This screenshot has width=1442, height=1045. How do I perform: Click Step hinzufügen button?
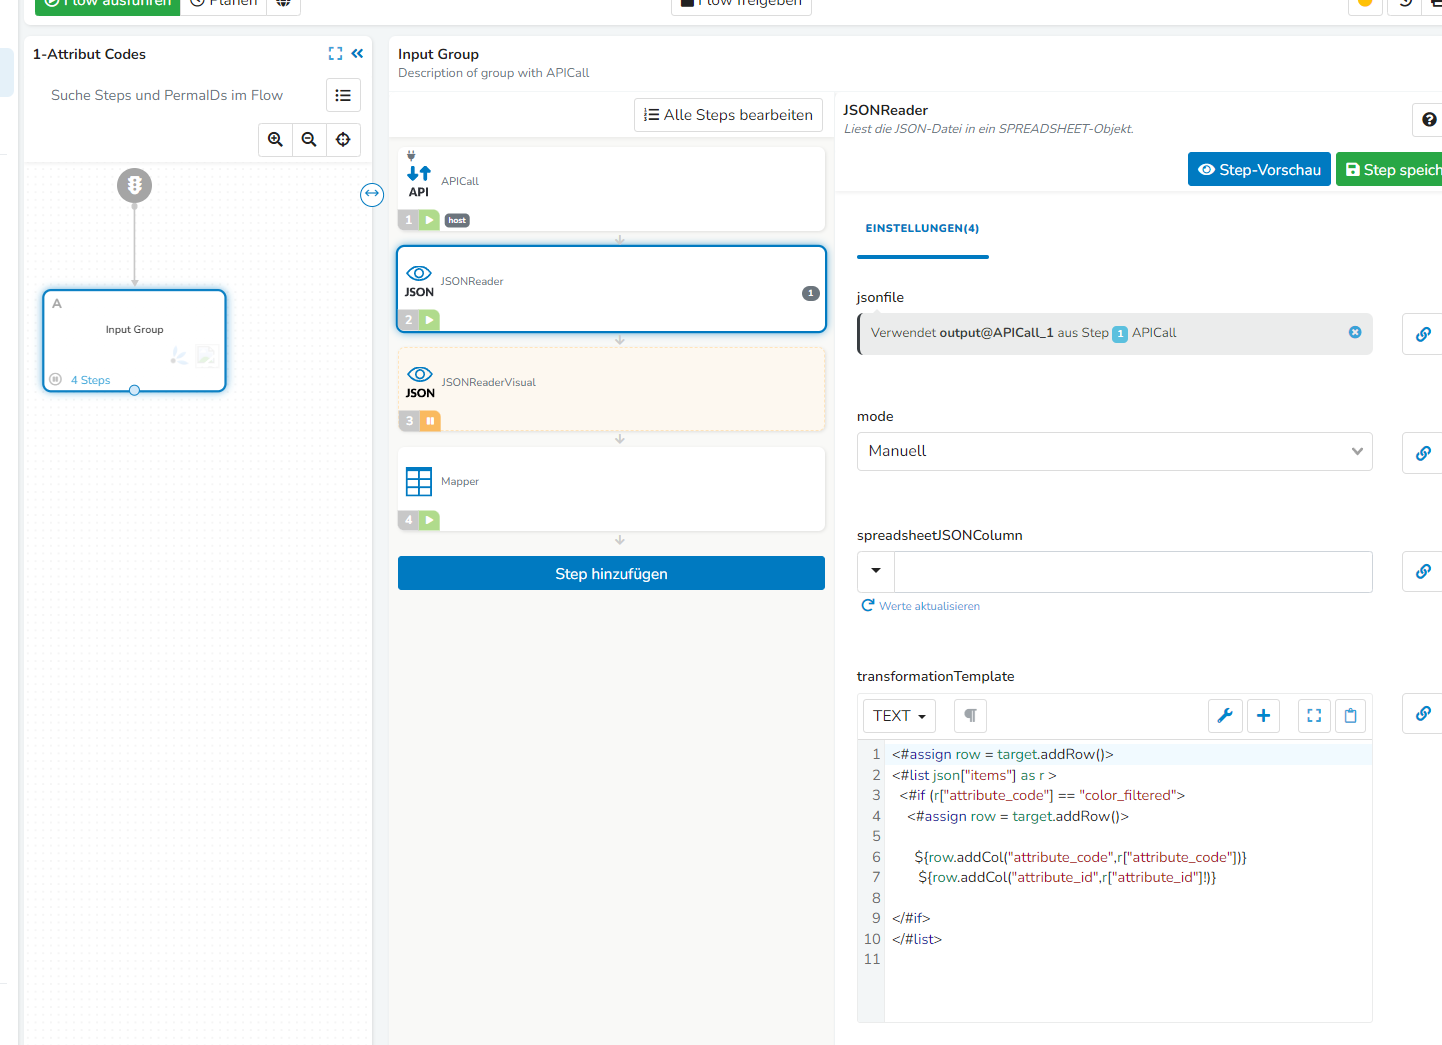pos(611,573)
